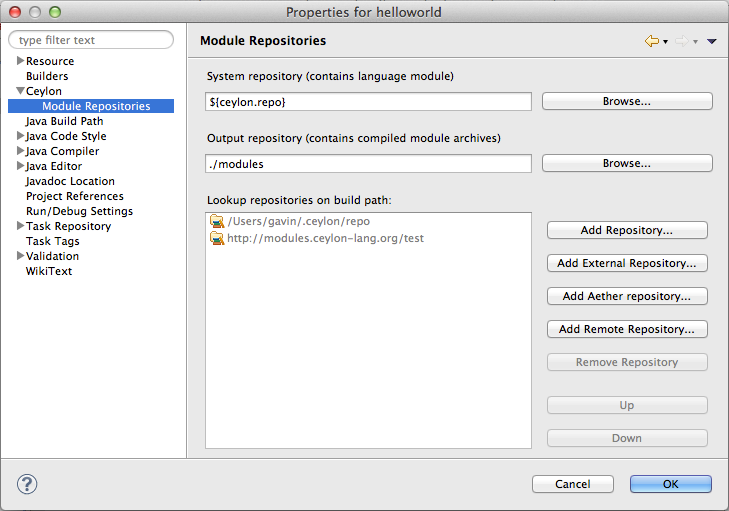Click the System repository path field
This screenshot has width=729, height=511.
pyautogui.click(x=368, y=101)
